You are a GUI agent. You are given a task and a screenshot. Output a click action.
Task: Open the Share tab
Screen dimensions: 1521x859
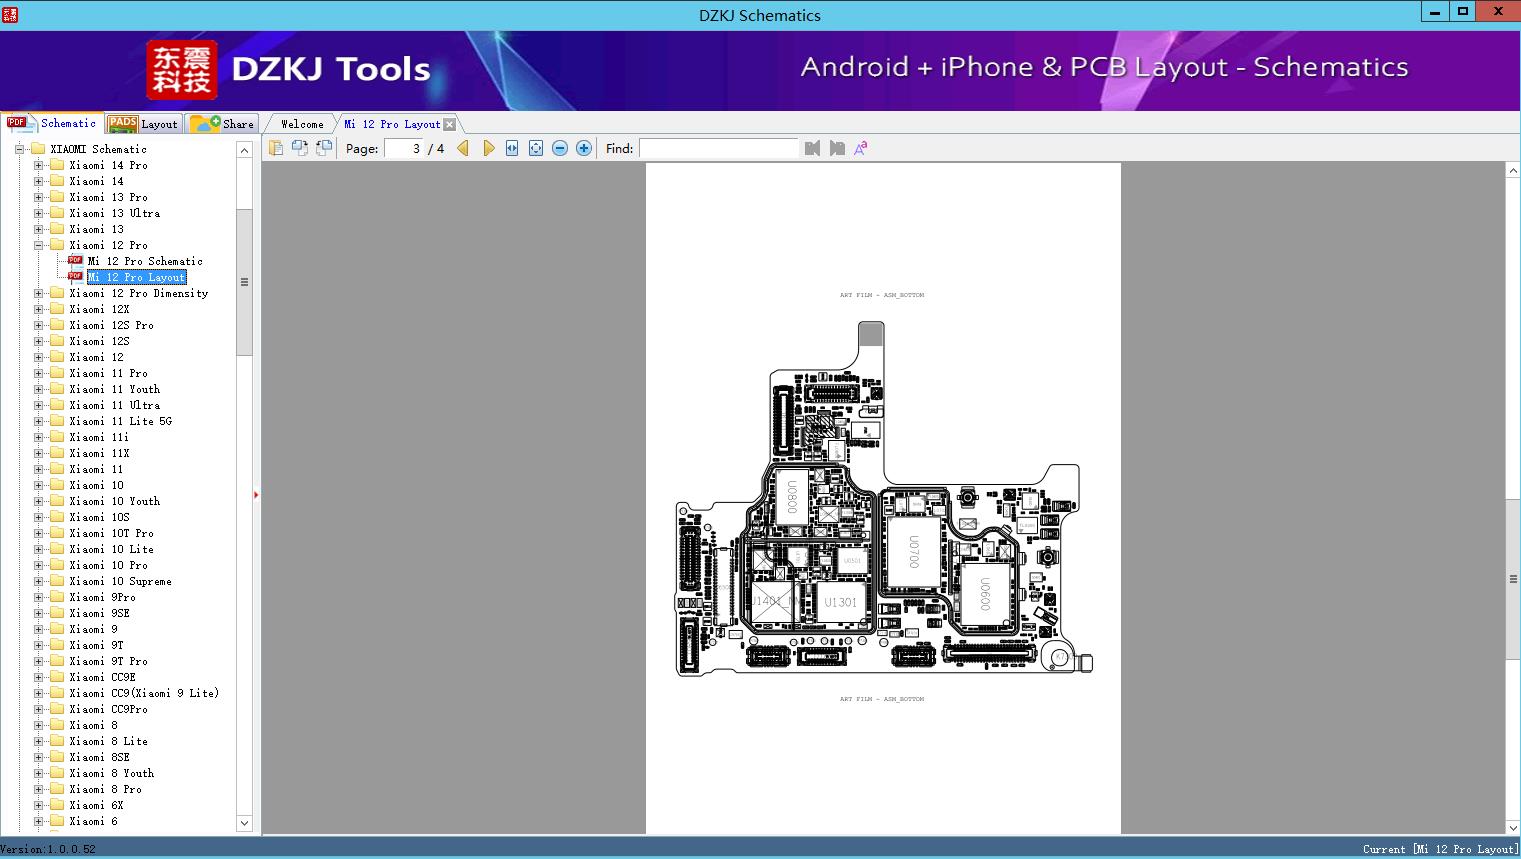(223, 124)
